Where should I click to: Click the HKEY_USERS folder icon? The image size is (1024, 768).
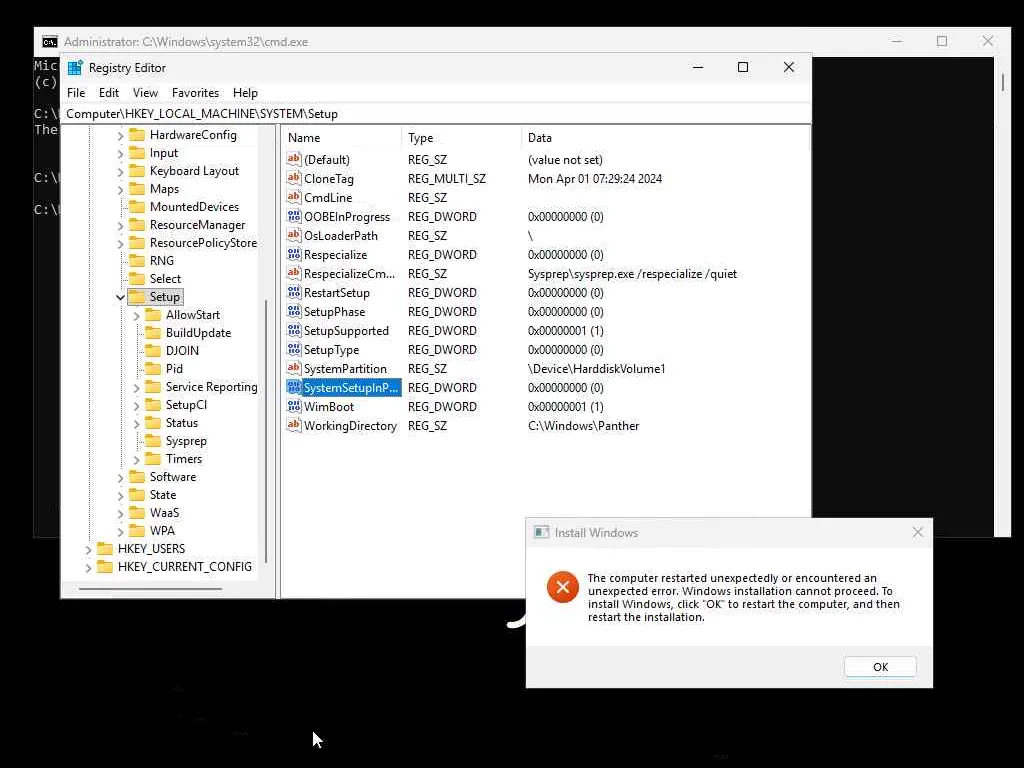(x=104, y=549)
